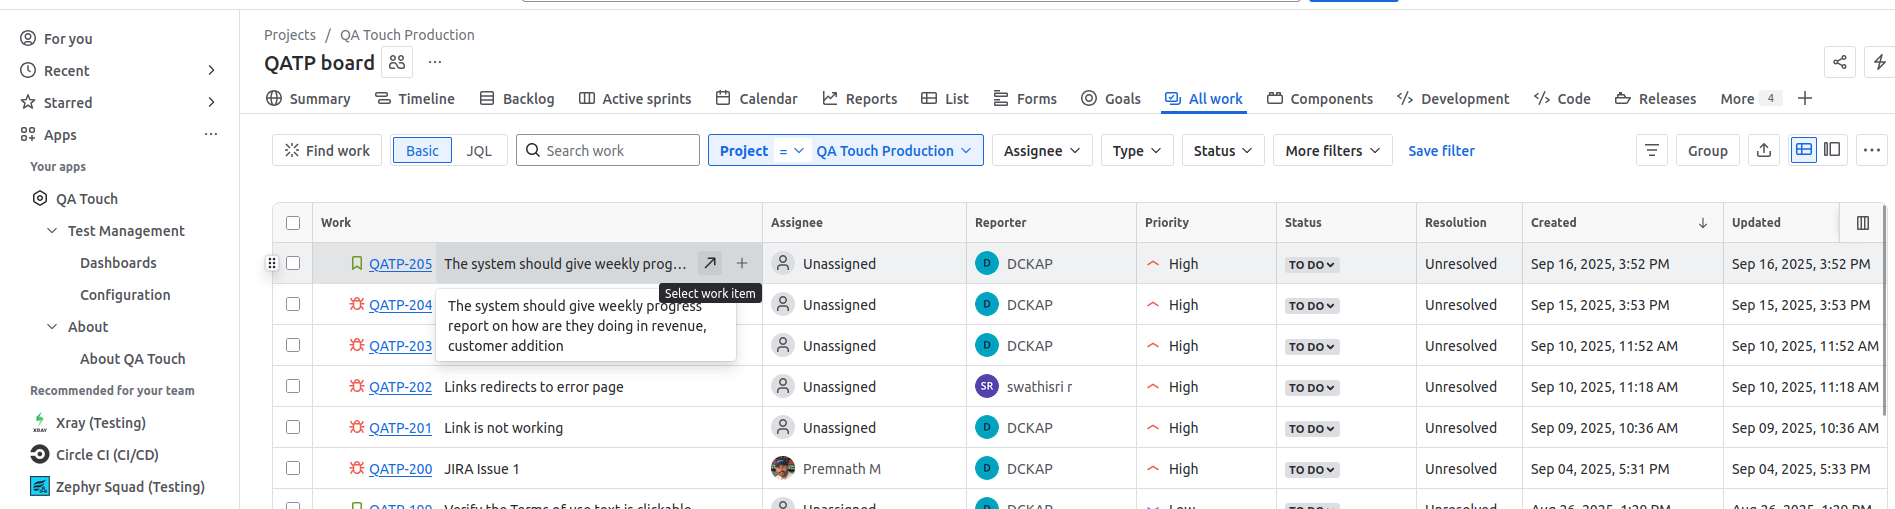Open the filter bar overflow dots menu
Screen dimensions: 1895x509
tap(1871, 150)
